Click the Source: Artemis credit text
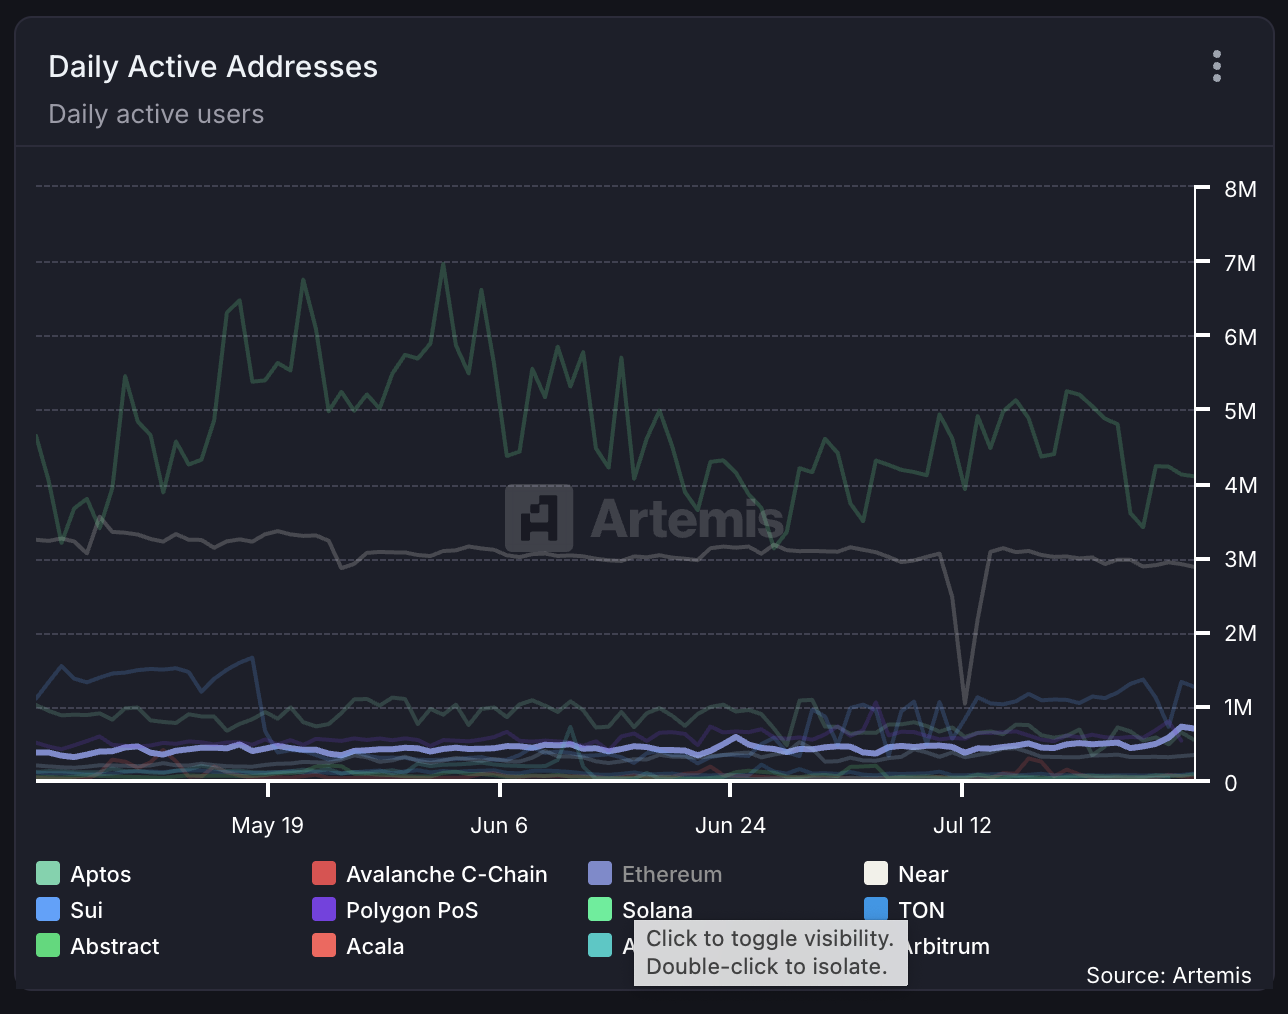 coord(1169,976)
